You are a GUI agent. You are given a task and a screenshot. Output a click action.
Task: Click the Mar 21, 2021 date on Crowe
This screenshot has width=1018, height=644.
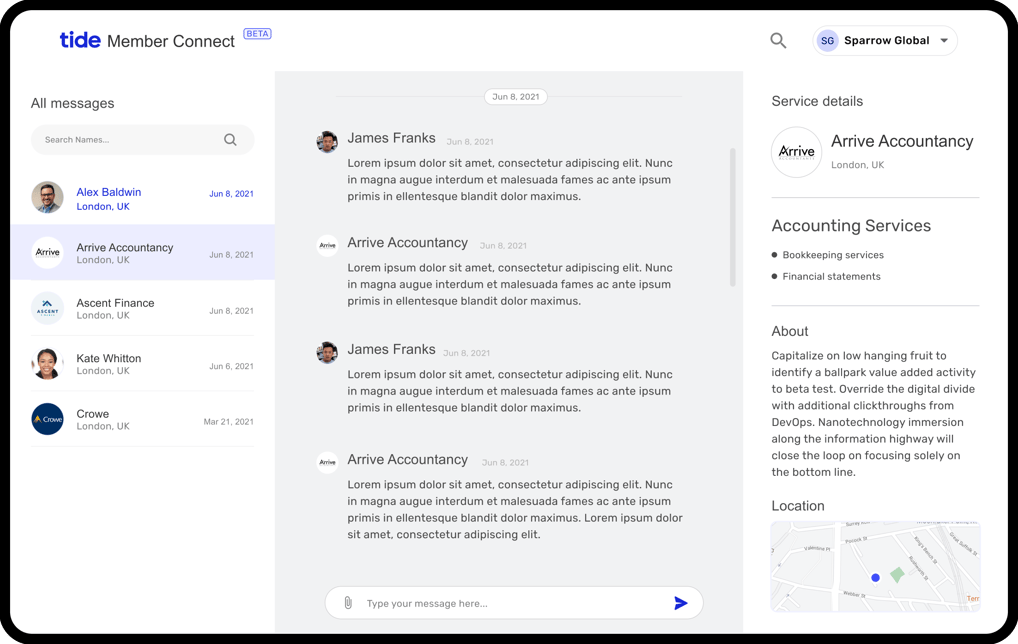229,422
